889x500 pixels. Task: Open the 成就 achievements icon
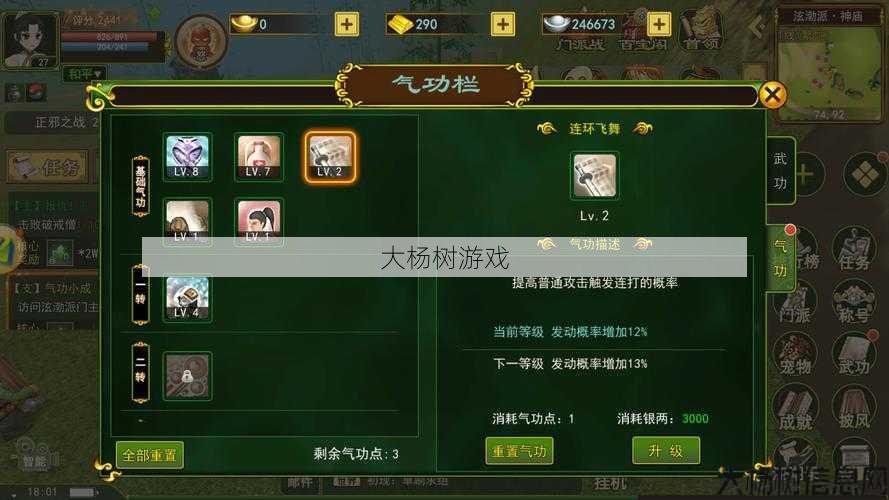[x=795, y=409]
